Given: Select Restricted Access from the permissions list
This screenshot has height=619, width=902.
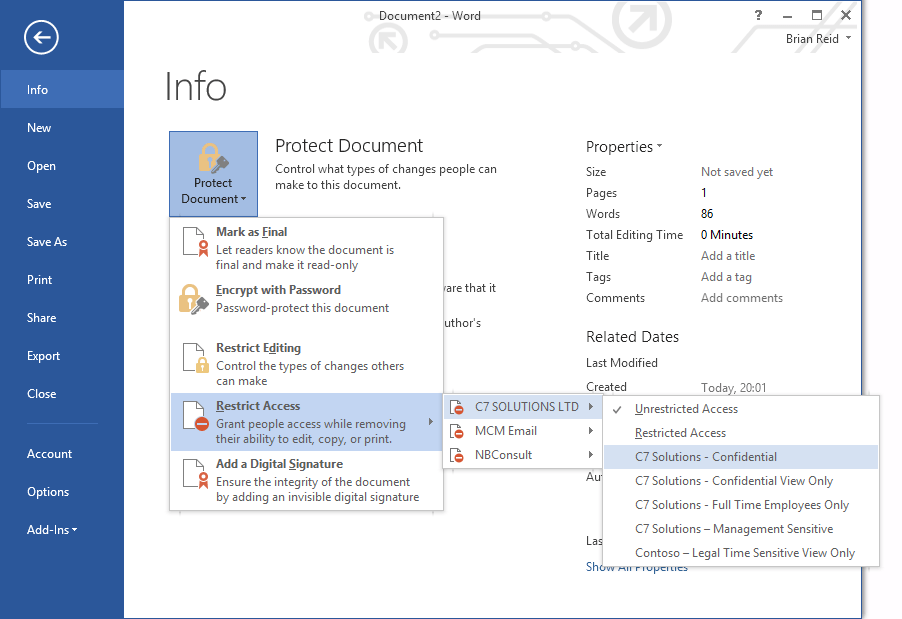Looking at the screenshot, I should tap(679, 432).
